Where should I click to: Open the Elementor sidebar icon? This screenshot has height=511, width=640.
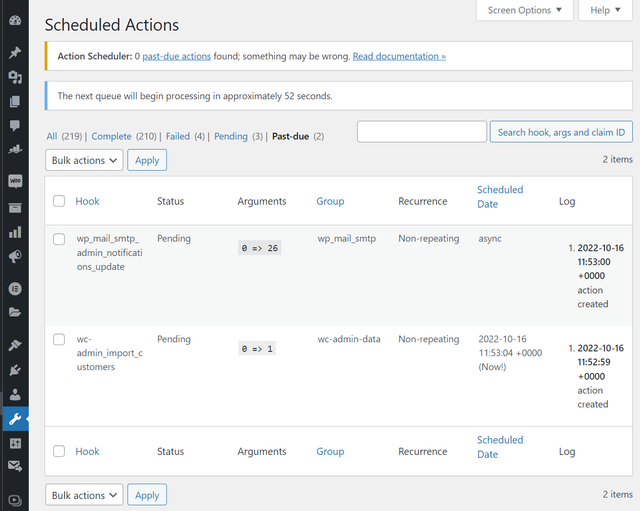15,289
